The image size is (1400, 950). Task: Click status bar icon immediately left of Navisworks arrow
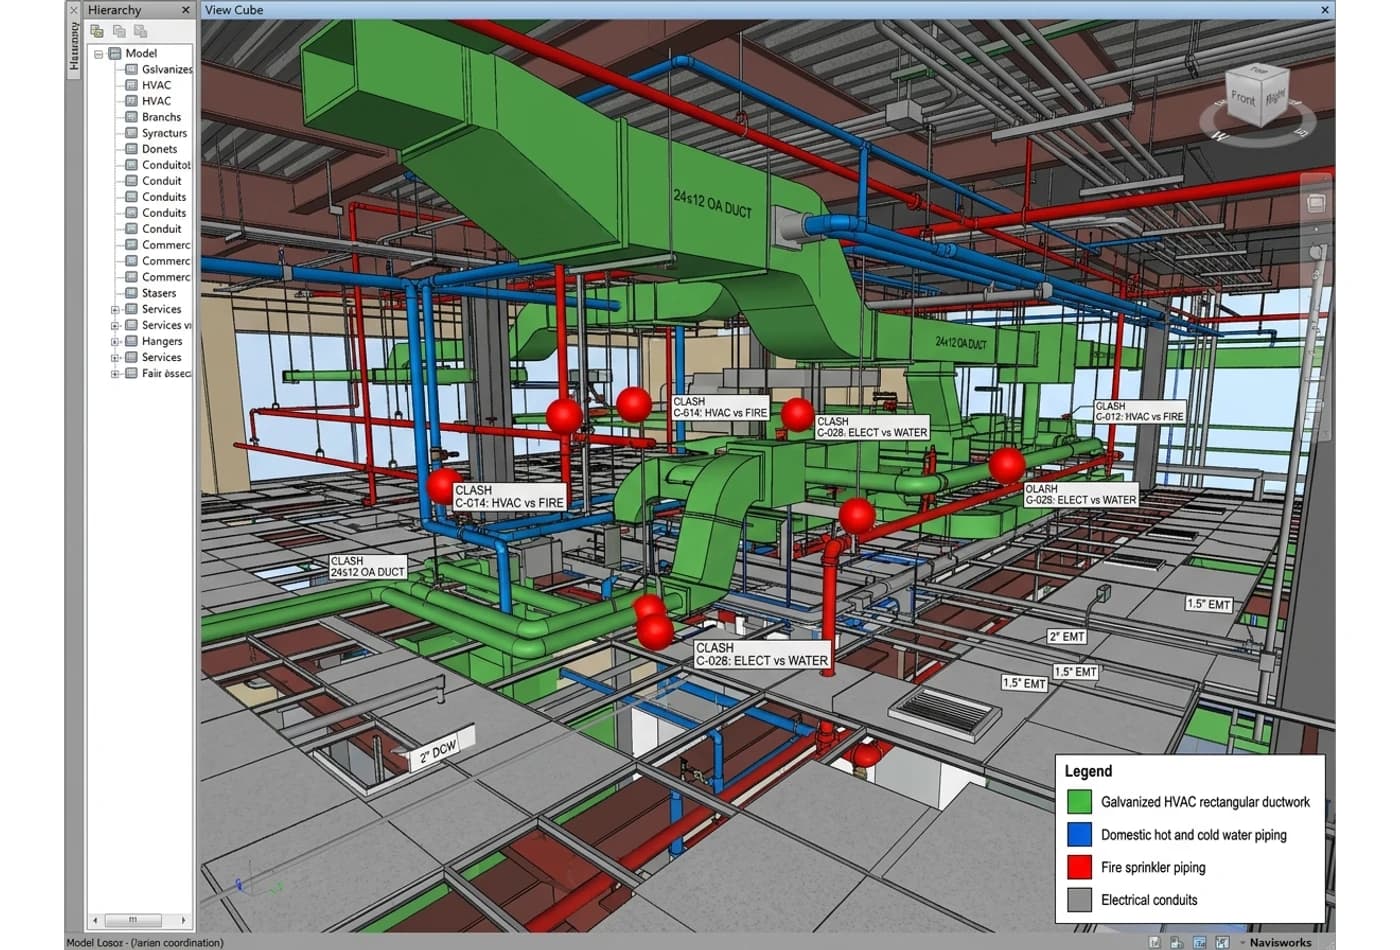1222,942
